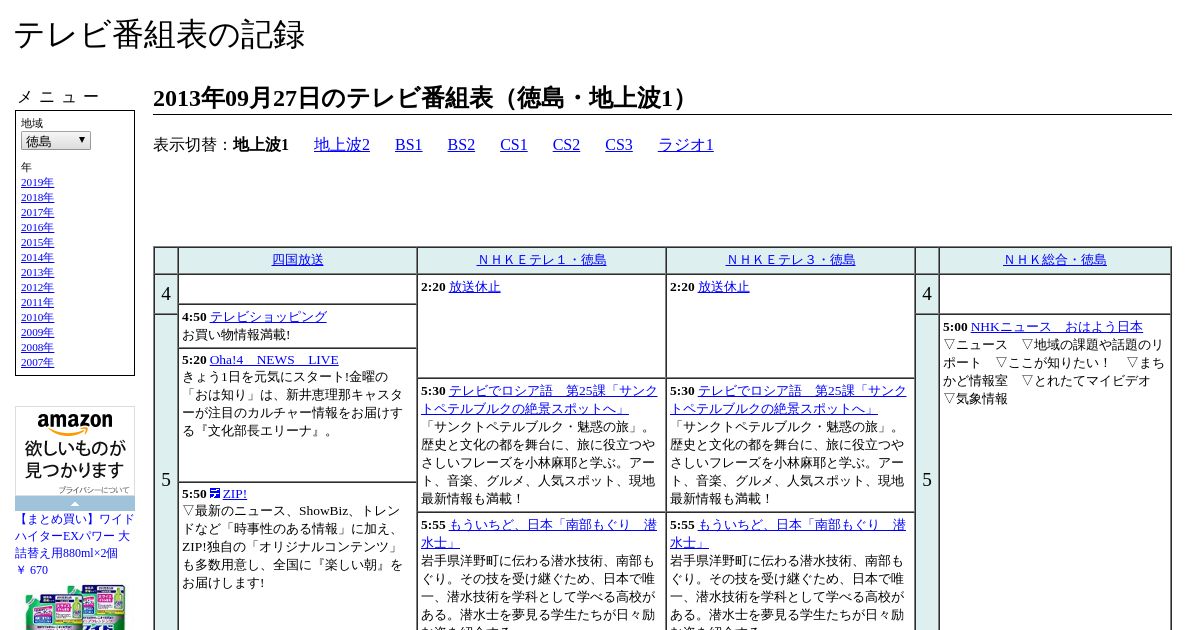Open ＮＨＫＥテレ３・徳島 channel header
The height and width of the screenshot is (630, 1200).
click(791, 260)
